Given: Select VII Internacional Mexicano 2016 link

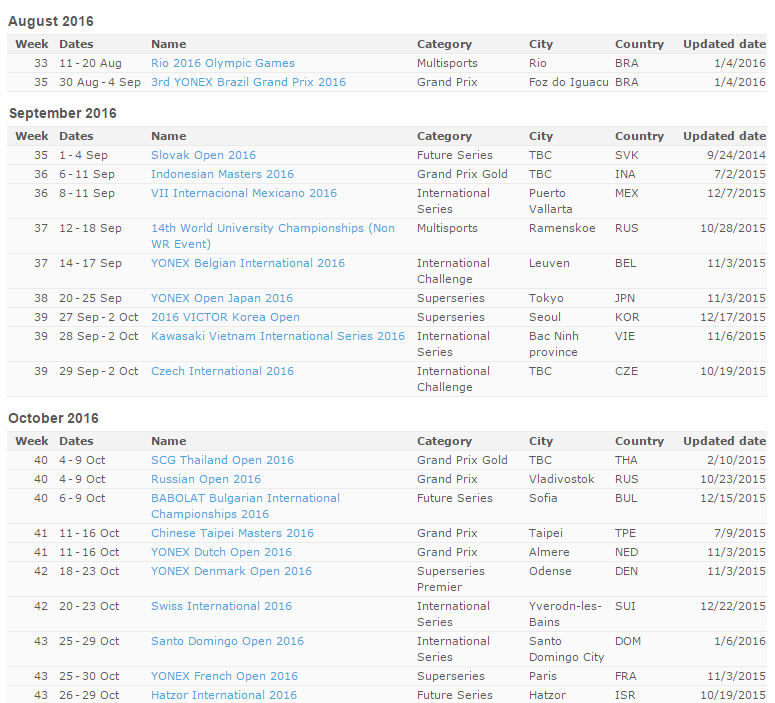Looking at the screenshot, I should 243,193.
